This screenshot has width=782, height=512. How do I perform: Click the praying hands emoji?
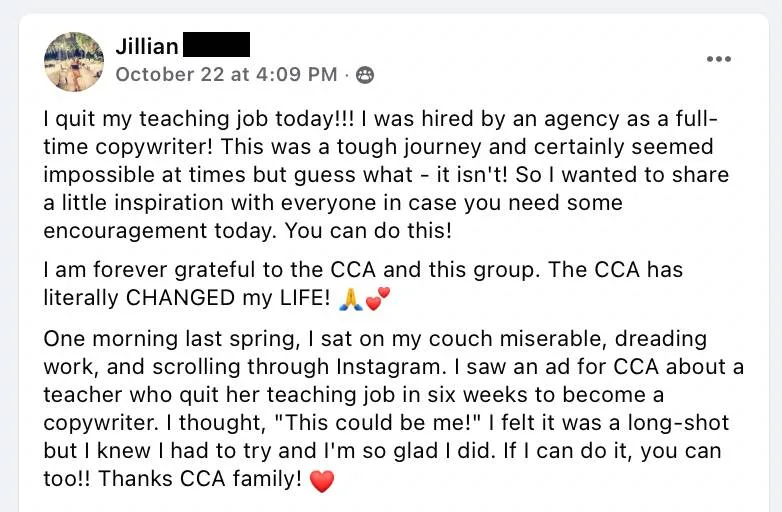click(x=351, y=299)
